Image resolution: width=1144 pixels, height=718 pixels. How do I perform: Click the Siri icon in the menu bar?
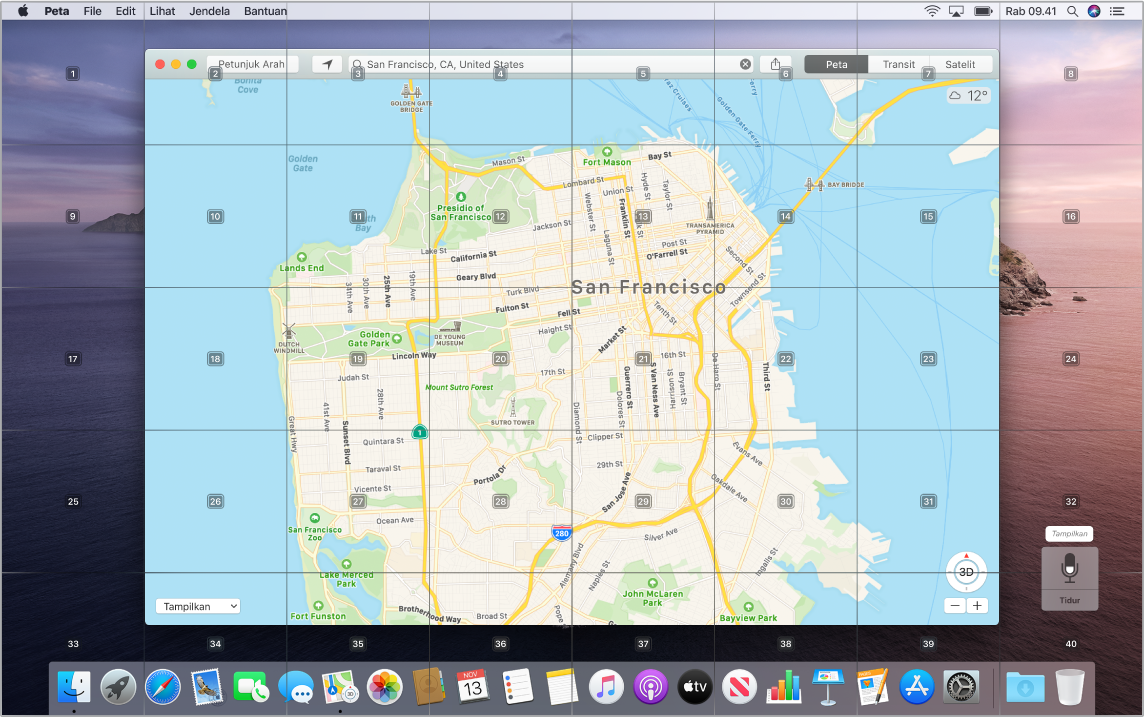tap(1094, 11)
